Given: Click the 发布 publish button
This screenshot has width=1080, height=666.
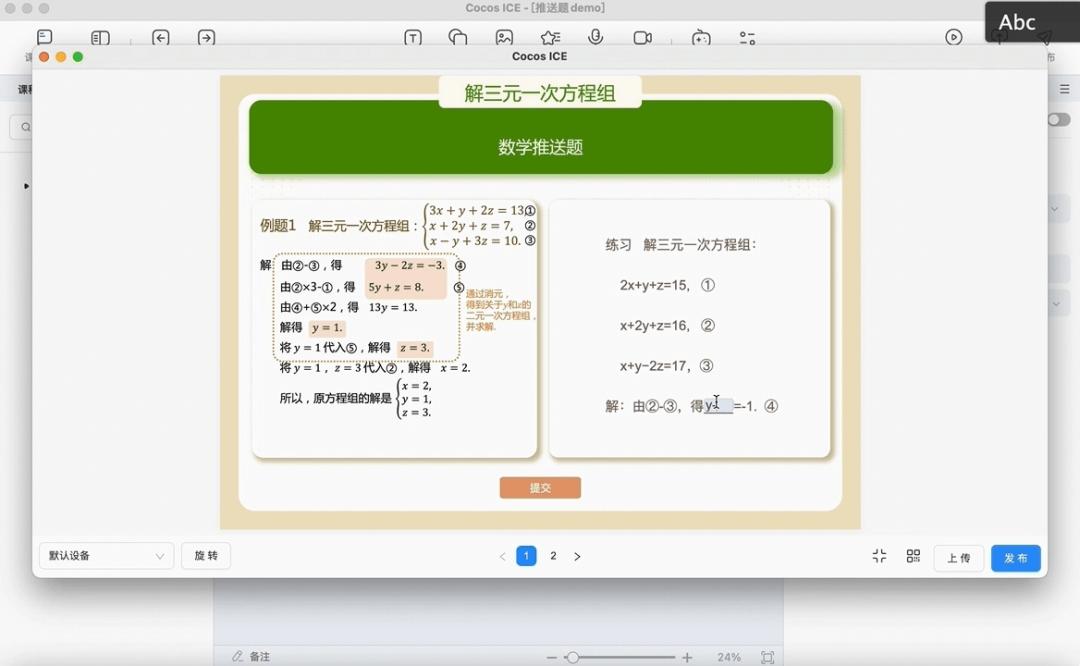Looking at the screenshot, I should (1016, 558).
